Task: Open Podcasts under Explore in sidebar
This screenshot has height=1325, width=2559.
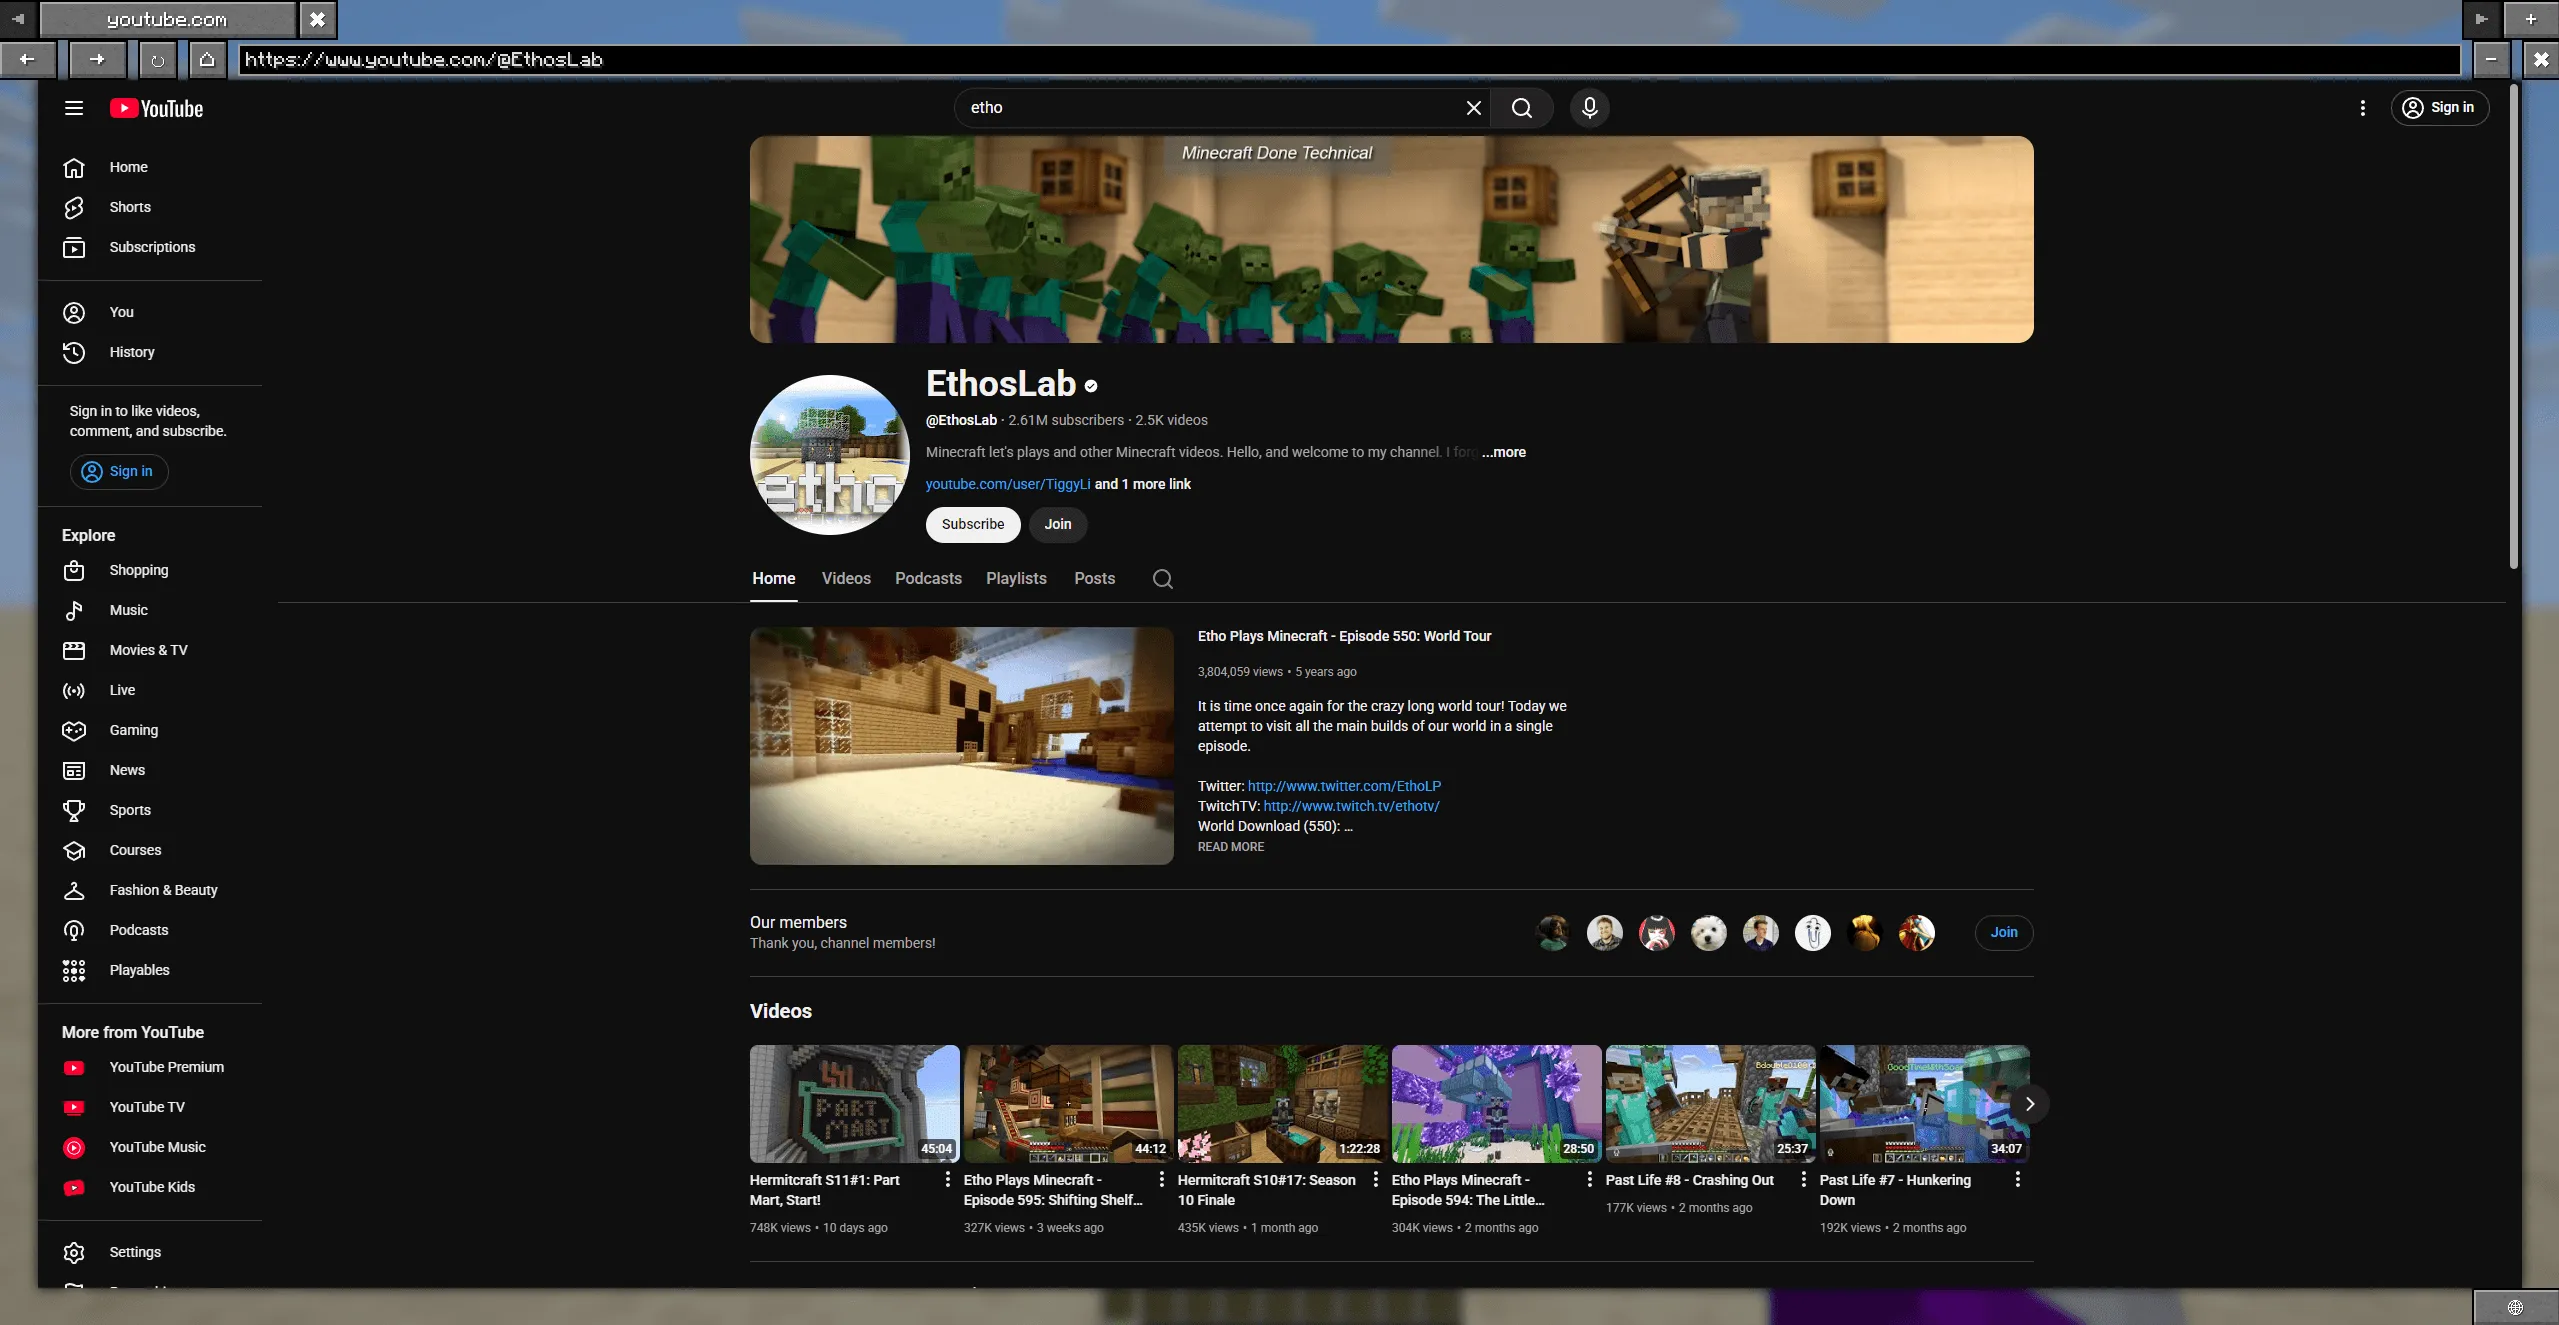Action: point(150,930)
